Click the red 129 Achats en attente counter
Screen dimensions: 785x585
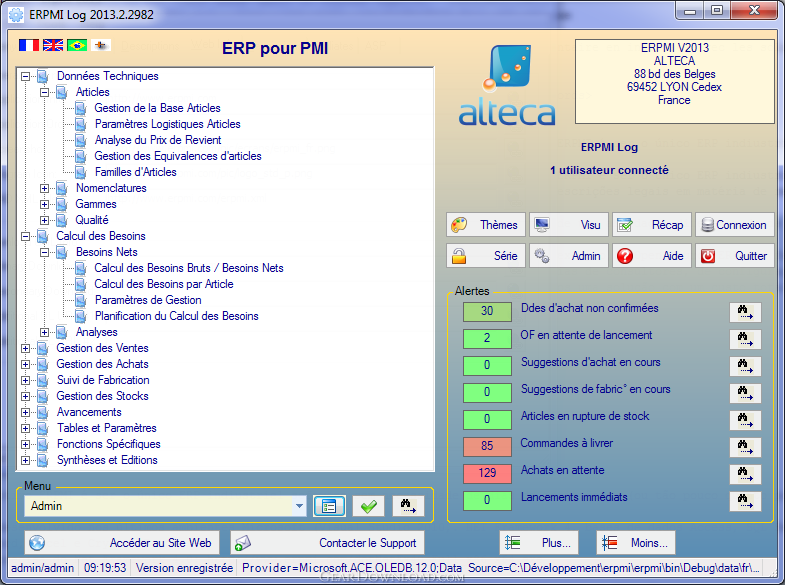coord(487,473)
